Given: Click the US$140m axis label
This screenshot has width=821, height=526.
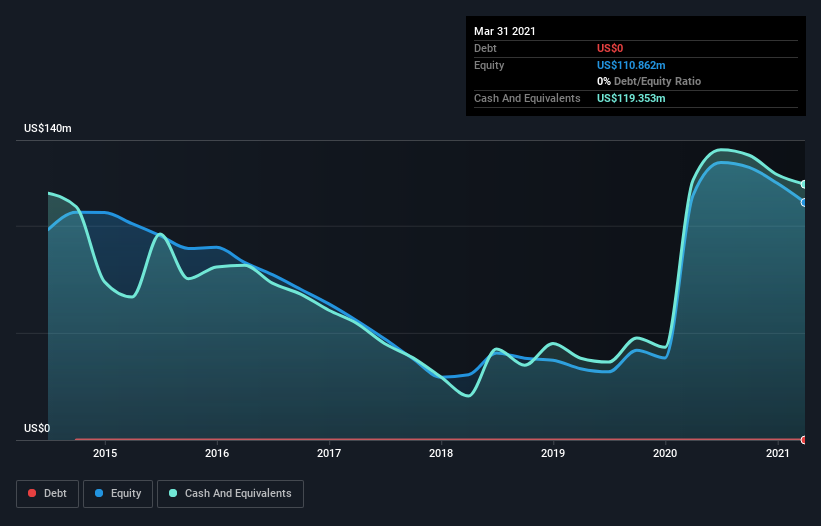Looking at the screenshot, I should [x=48, y=128].
